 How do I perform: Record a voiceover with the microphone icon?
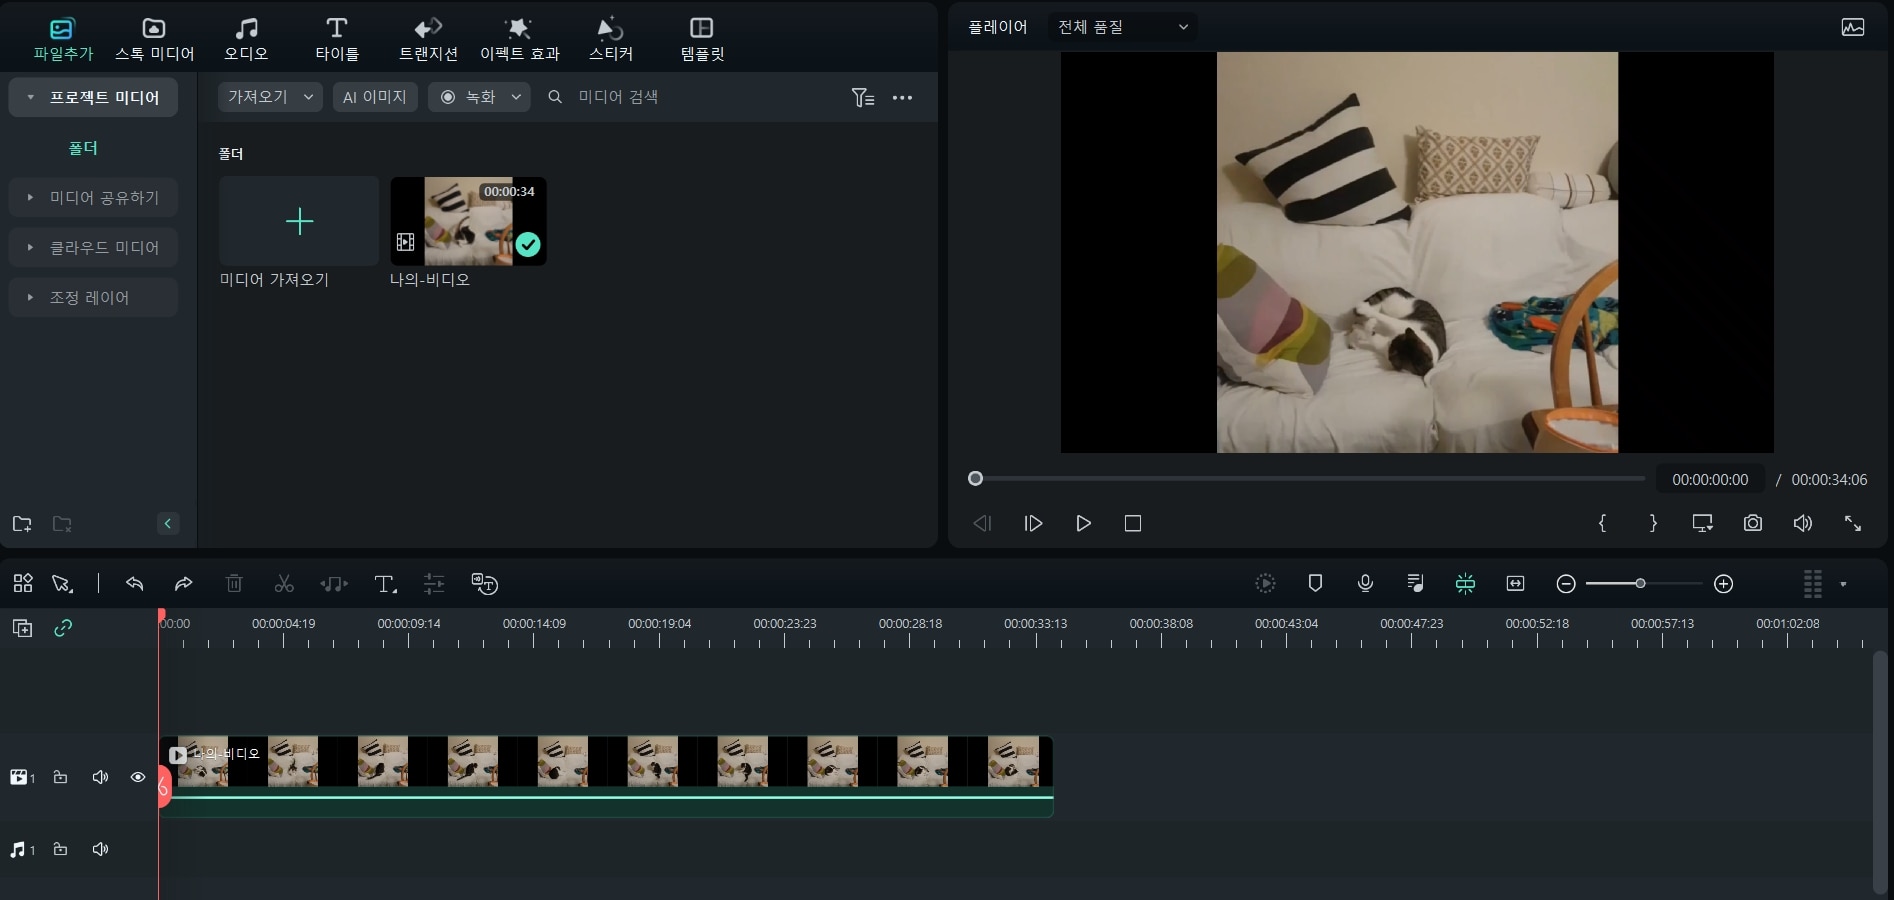1365,583
